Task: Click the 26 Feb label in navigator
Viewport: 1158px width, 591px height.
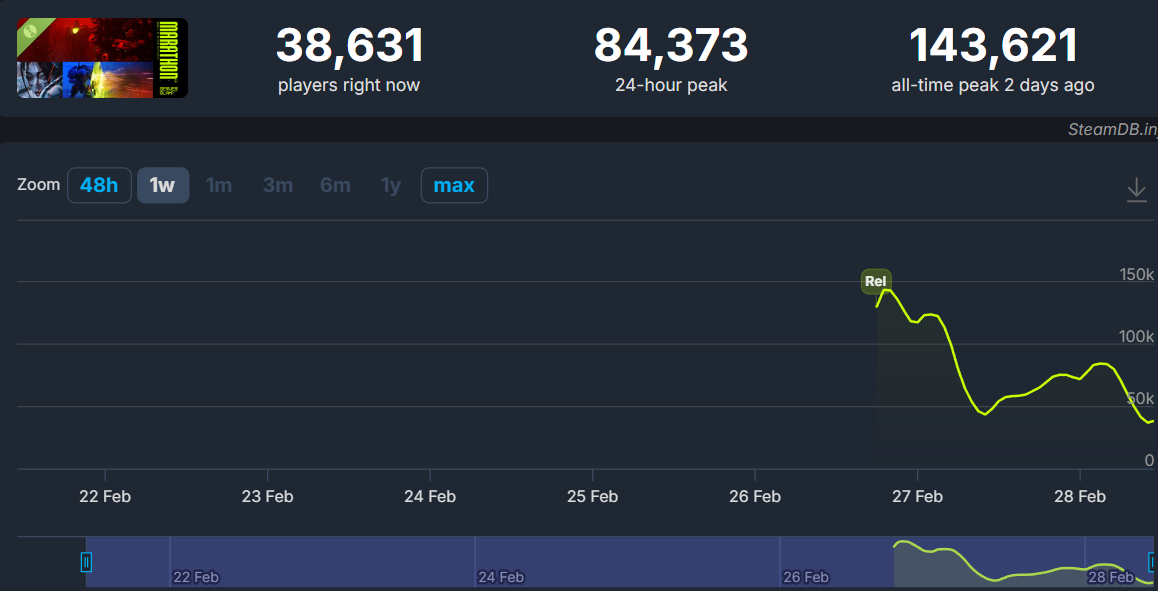Action: pos(806,576)
